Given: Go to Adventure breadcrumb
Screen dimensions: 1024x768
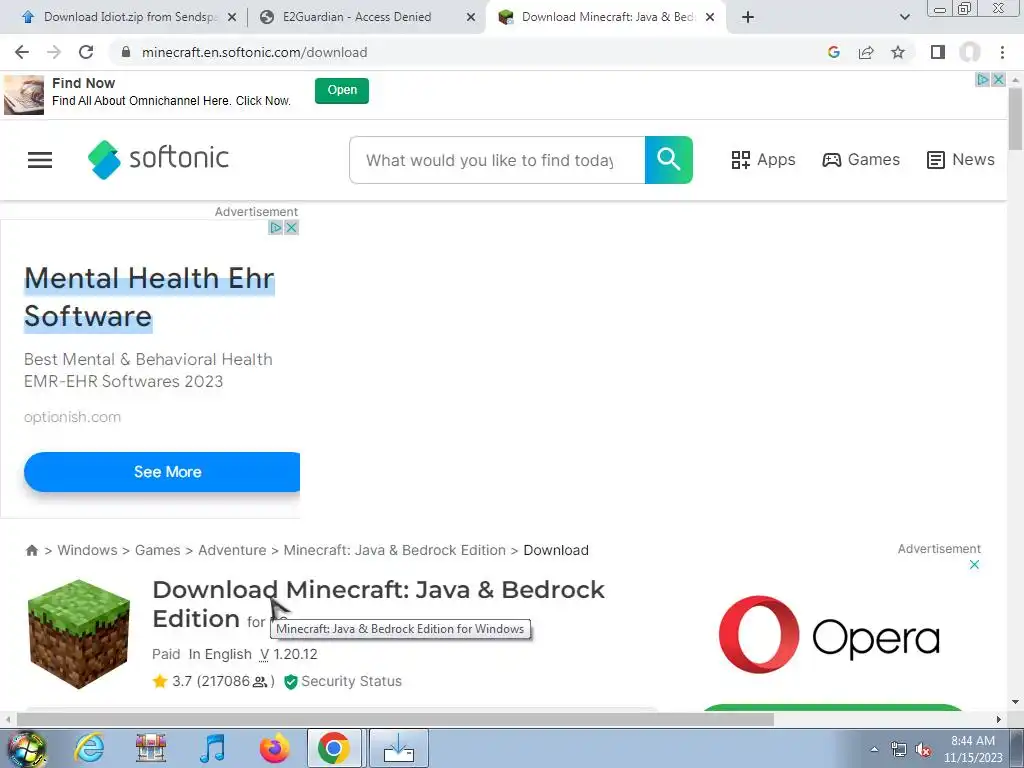Looking at the screenshot, I should point(232,550).
